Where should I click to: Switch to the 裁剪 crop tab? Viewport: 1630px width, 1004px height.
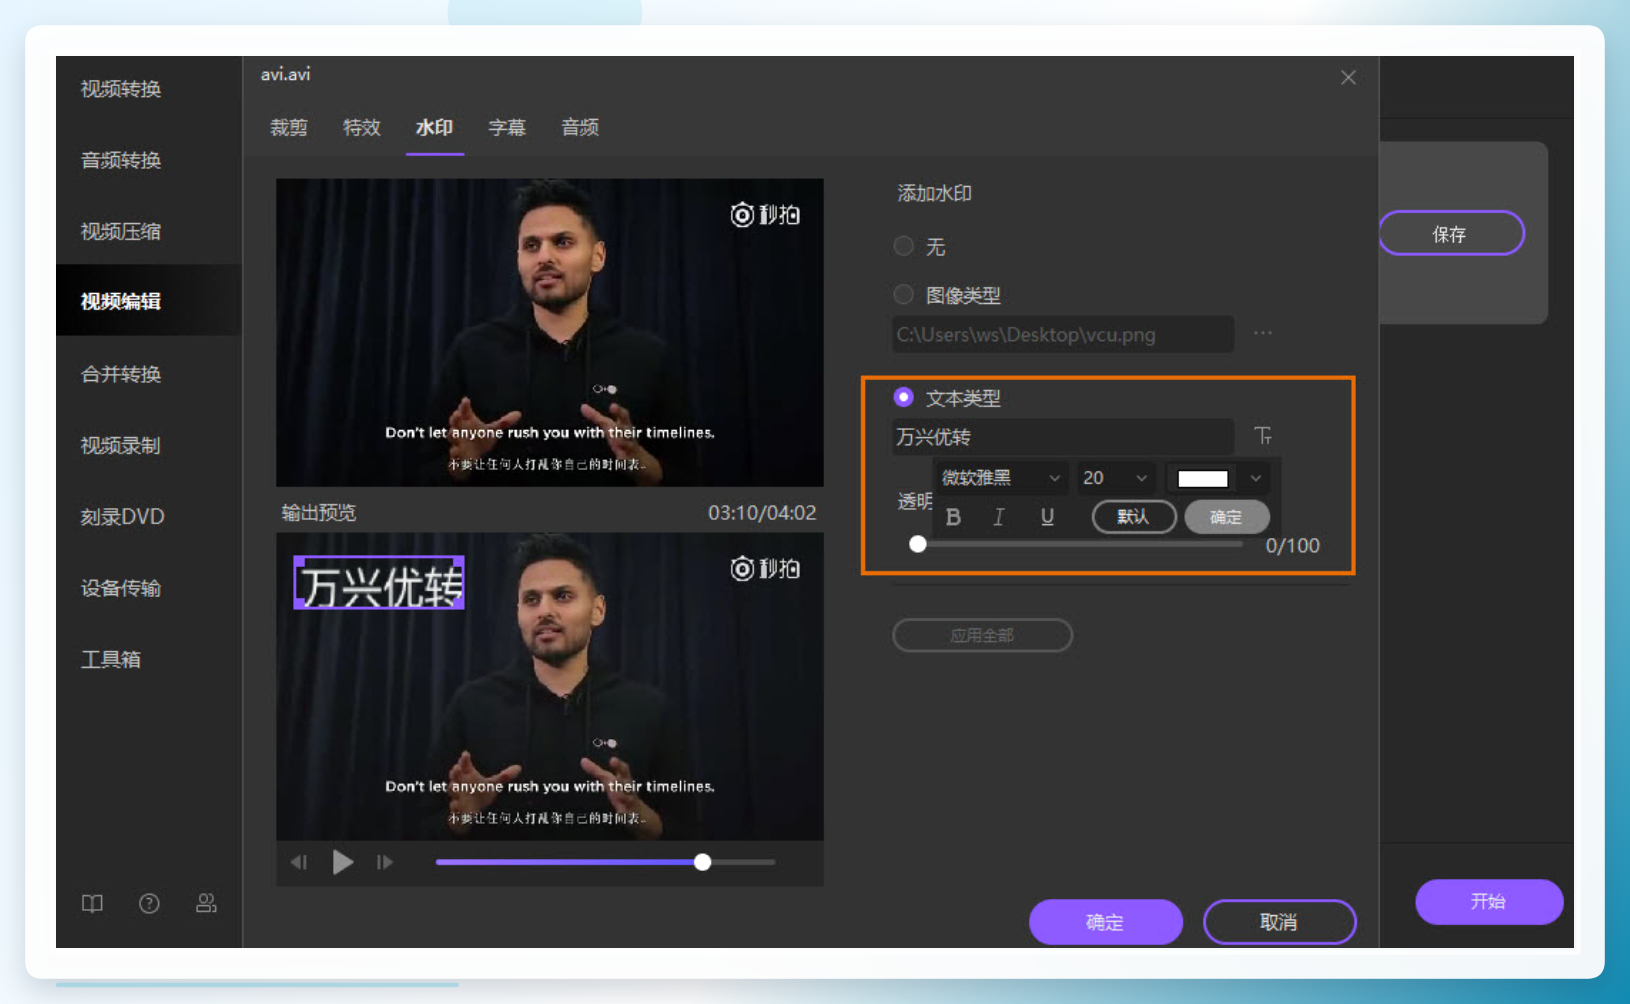[289, 128]
